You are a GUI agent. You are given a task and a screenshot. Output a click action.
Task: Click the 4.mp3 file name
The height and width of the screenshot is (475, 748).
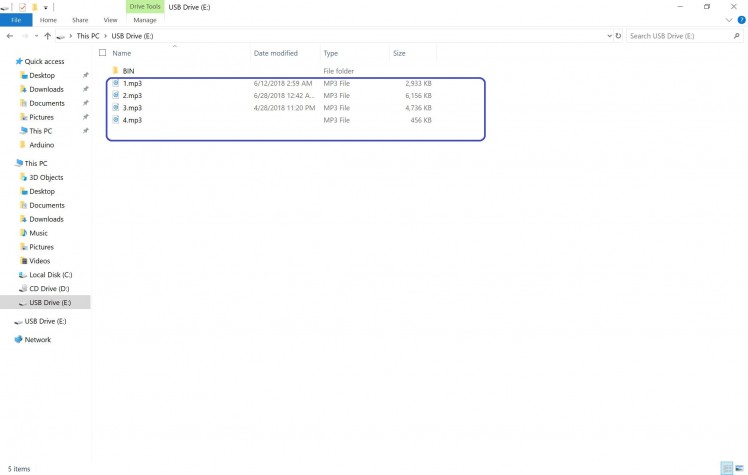tap(132, 120)
